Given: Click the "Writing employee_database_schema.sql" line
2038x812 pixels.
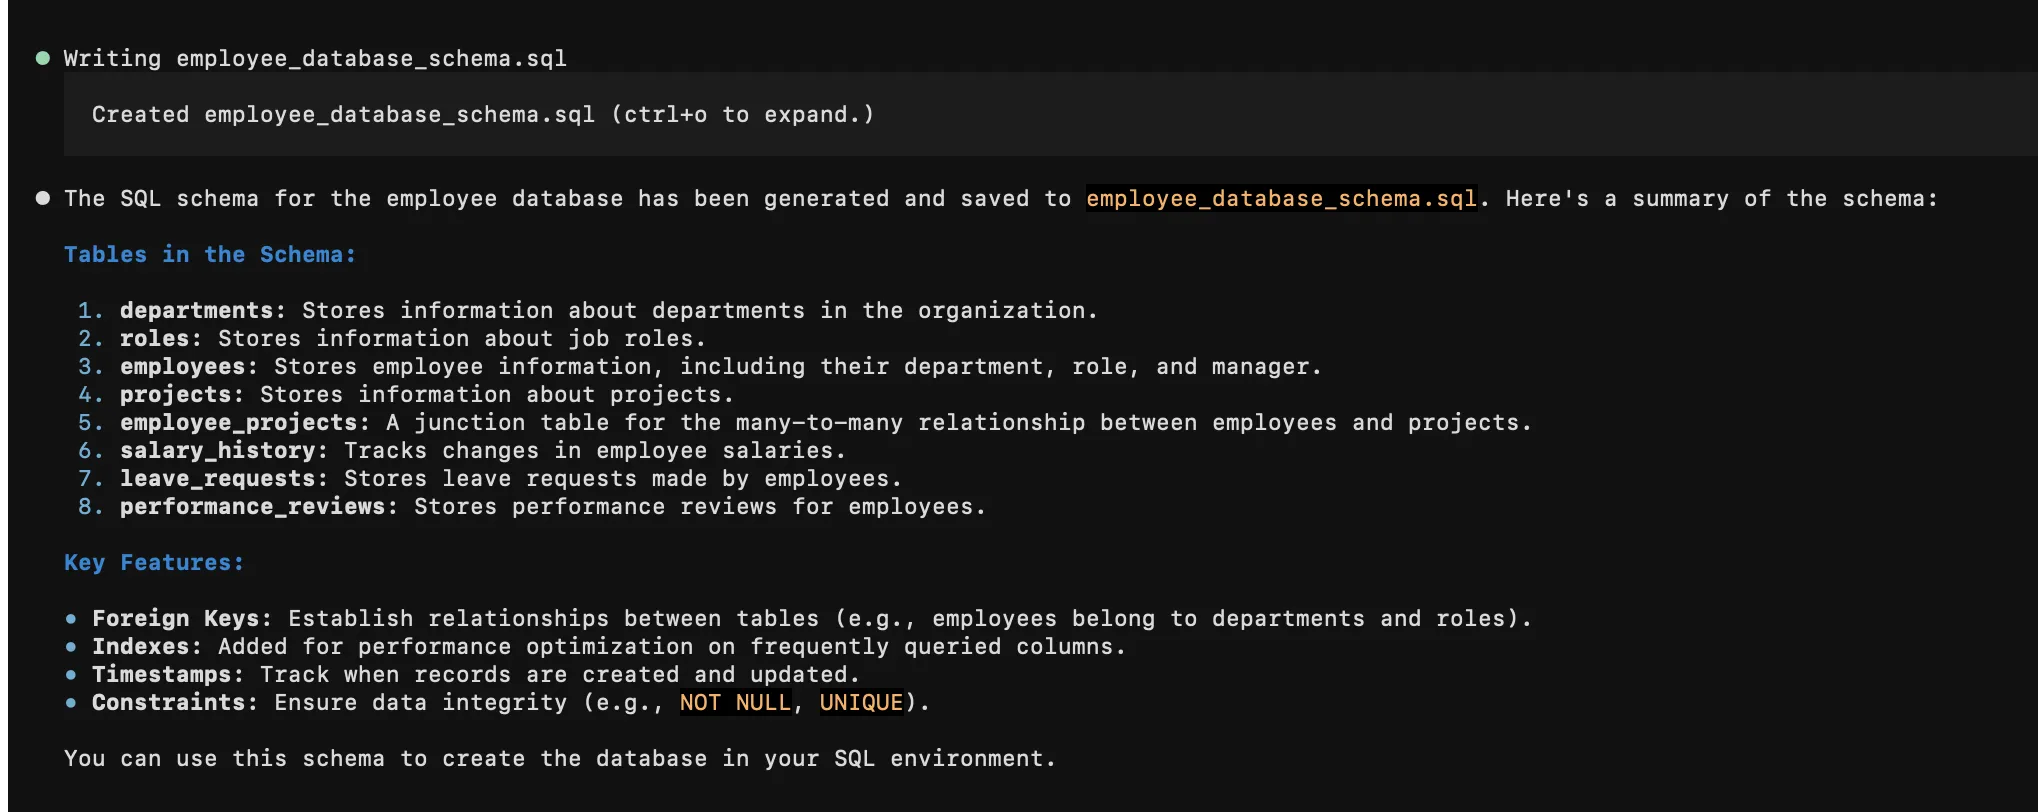Looking at the screenshot, I should click(315, 58).
